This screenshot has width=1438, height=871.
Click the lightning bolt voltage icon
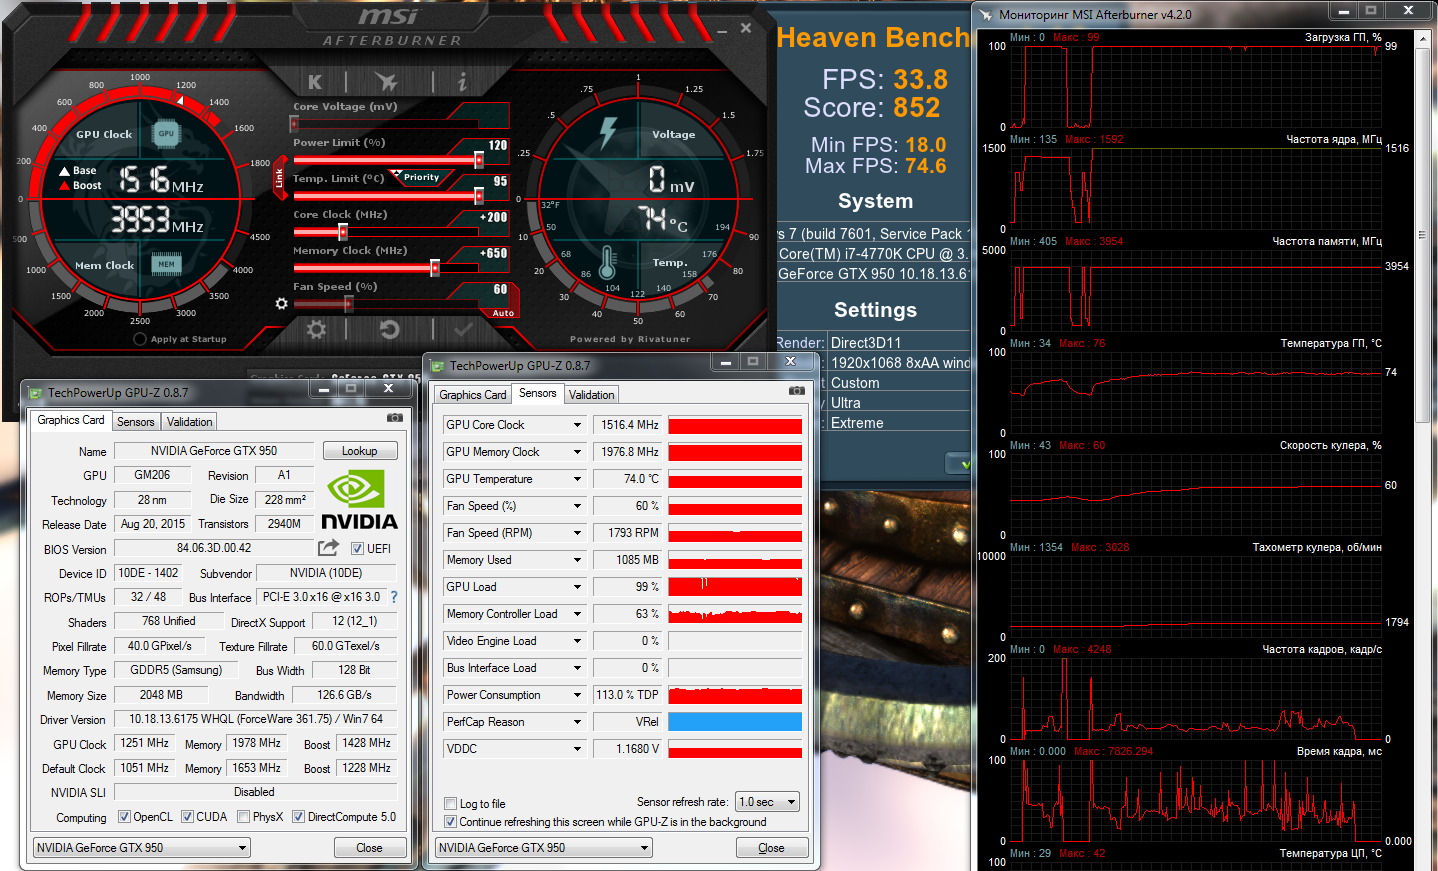(x=607, y=133)
